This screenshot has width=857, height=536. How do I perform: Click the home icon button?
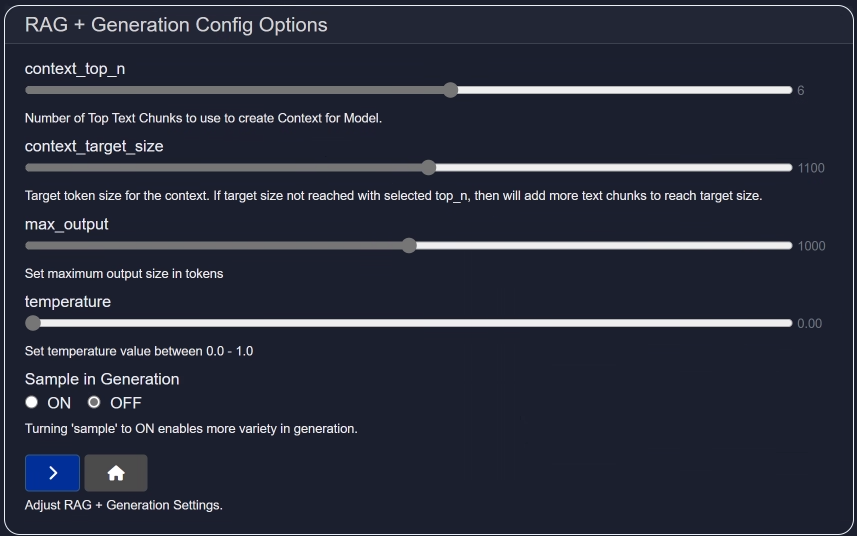point(116,473)
